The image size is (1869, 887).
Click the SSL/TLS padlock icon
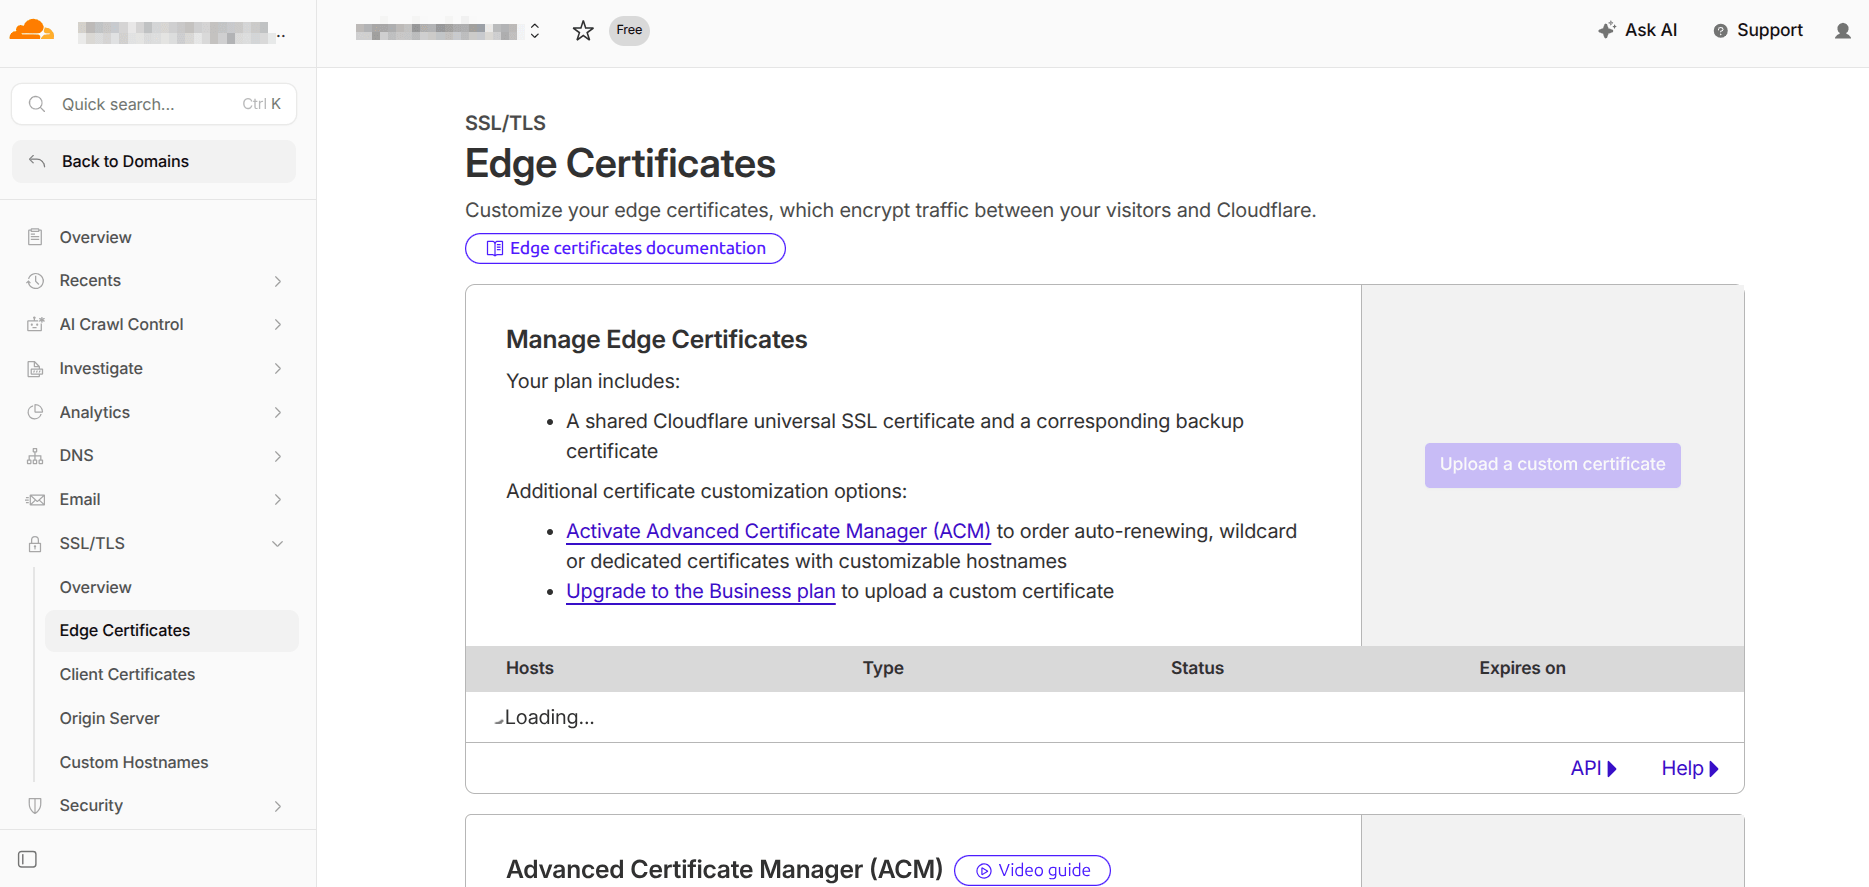[x=35, y=543]
